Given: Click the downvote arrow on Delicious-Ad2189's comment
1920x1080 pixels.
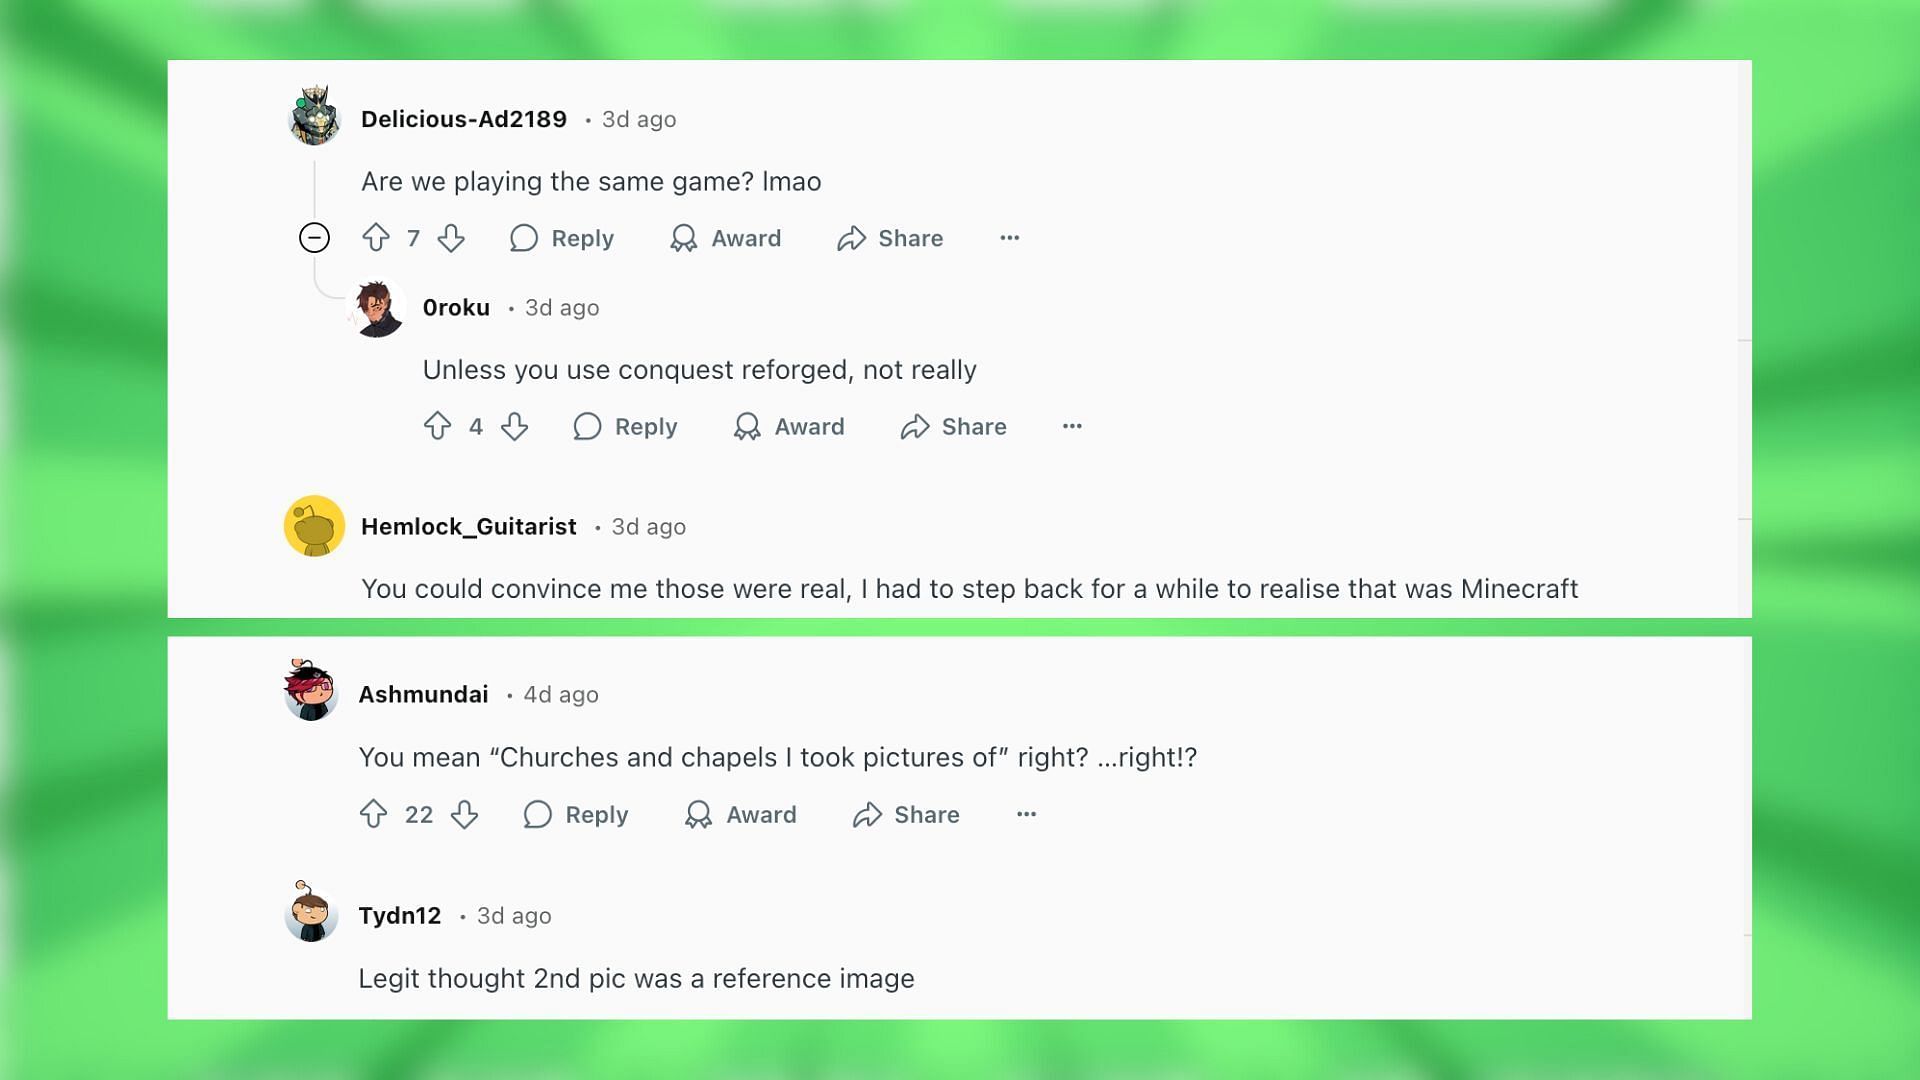Looking at the screenshot, I should click(x=450, y=237).
